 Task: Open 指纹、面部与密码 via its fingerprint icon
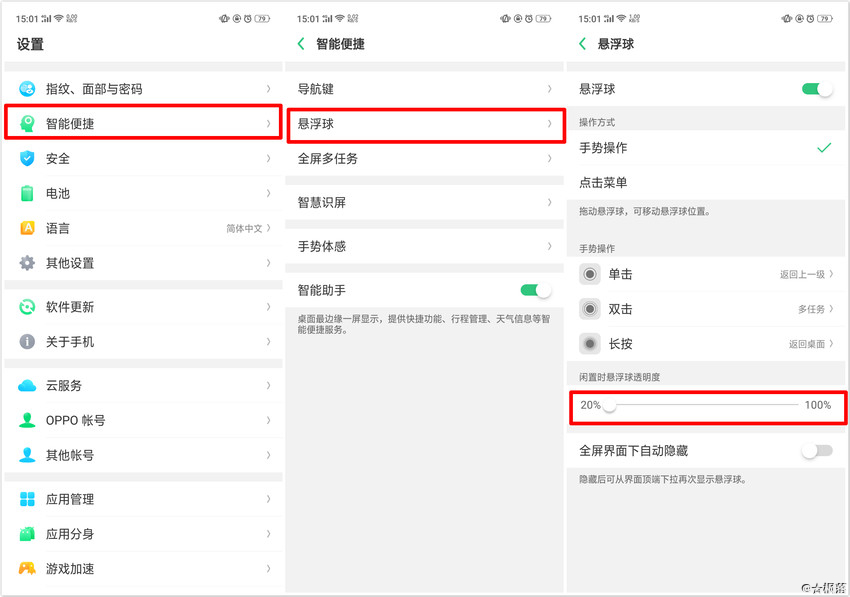[x=28, y=88]
